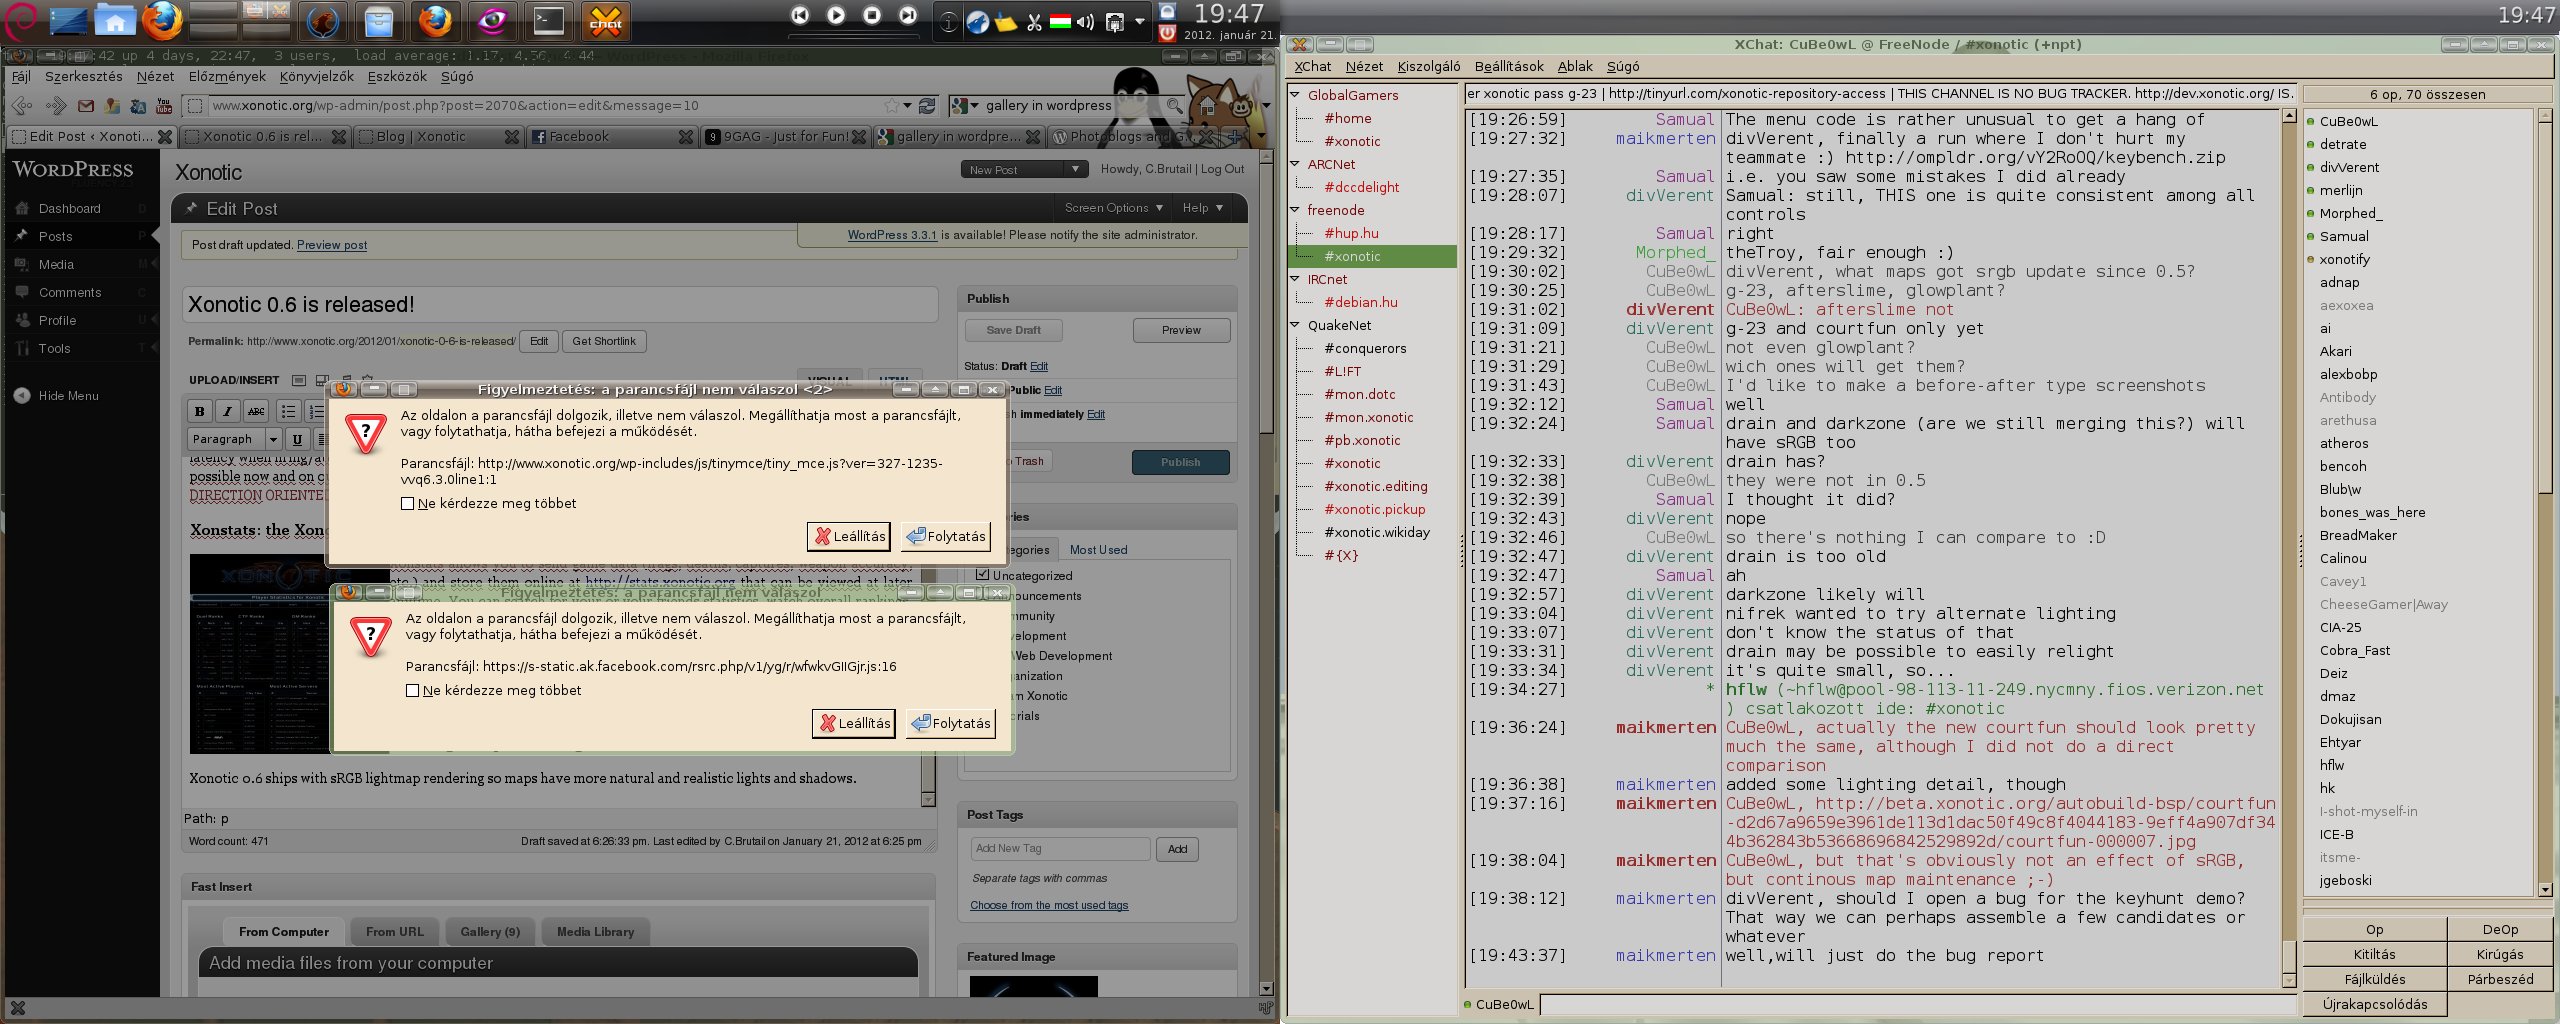The height and width of the screenshot is (1024, 2560).
Task: Collapse the GlobalGamers network tree in XChat
Action: [1295, 95]
